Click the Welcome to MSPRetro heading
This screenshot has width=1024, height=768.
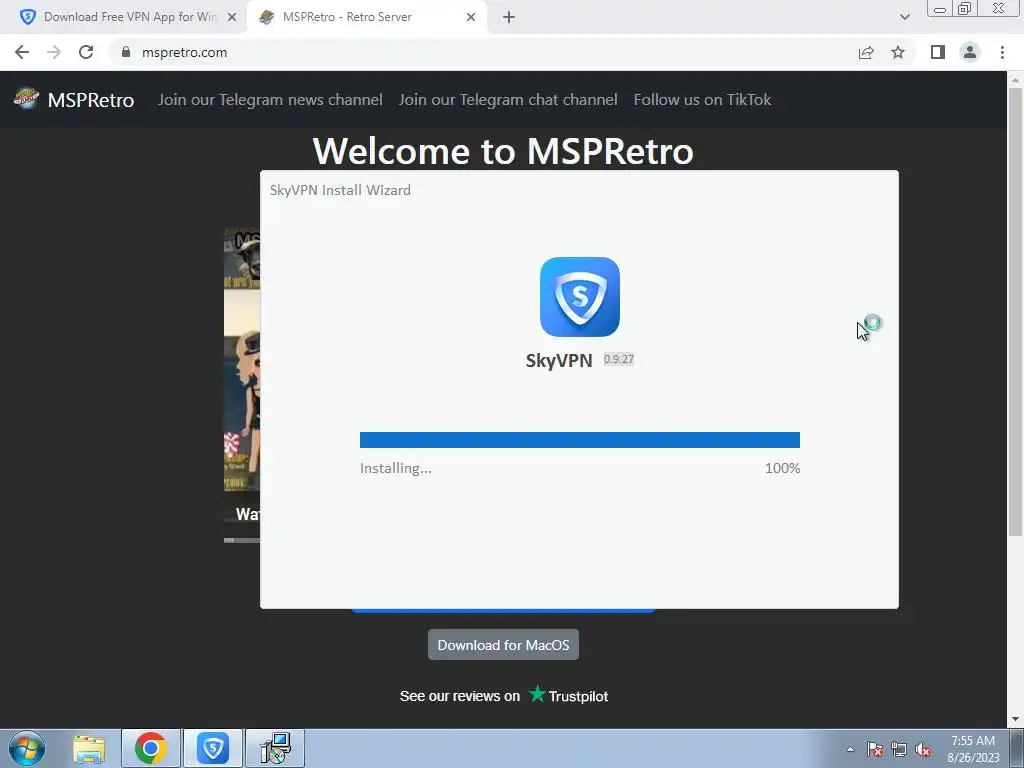pyautogui.click(x=503, y=150)
